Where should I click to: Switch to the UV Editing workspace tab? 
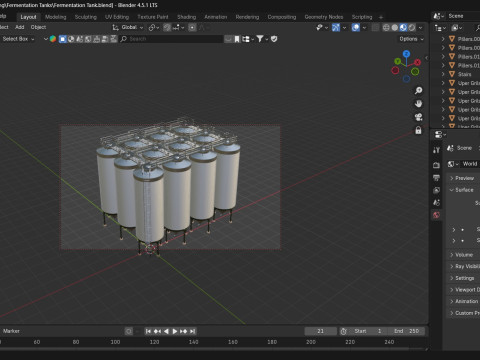tap(117, 17)
